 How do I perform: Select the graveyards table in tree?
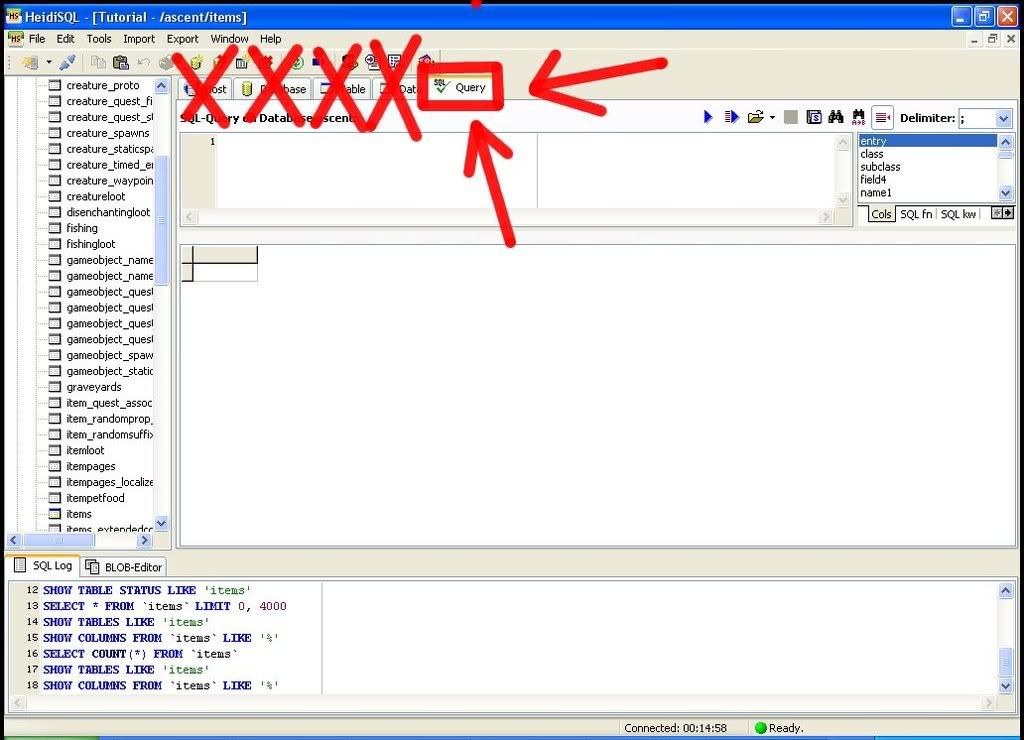(x=93, y=387)
